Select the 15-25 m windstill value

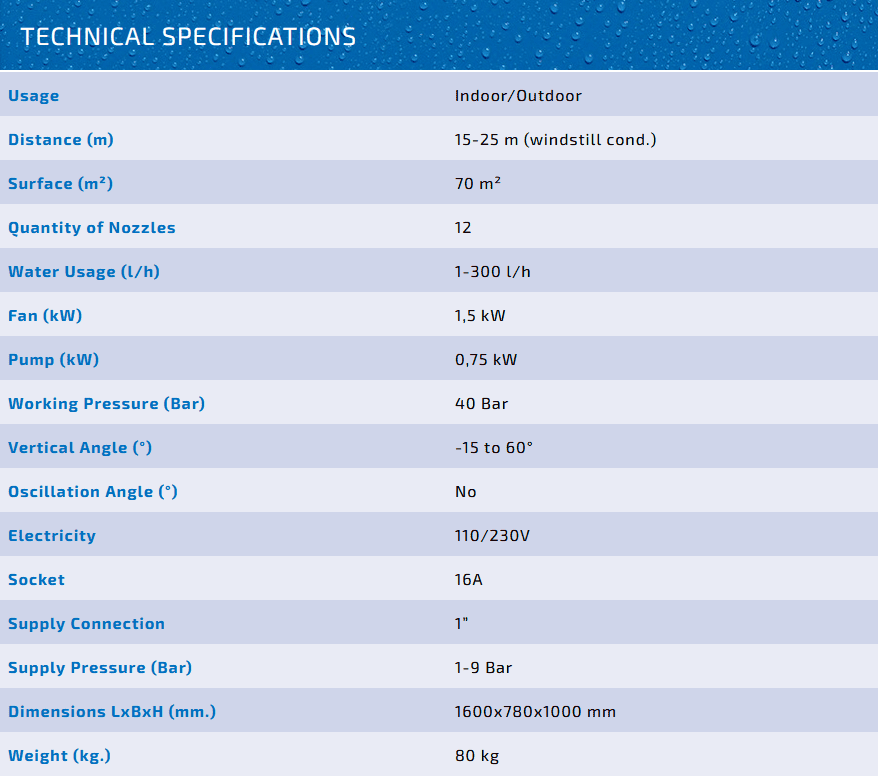pos(555,140)
